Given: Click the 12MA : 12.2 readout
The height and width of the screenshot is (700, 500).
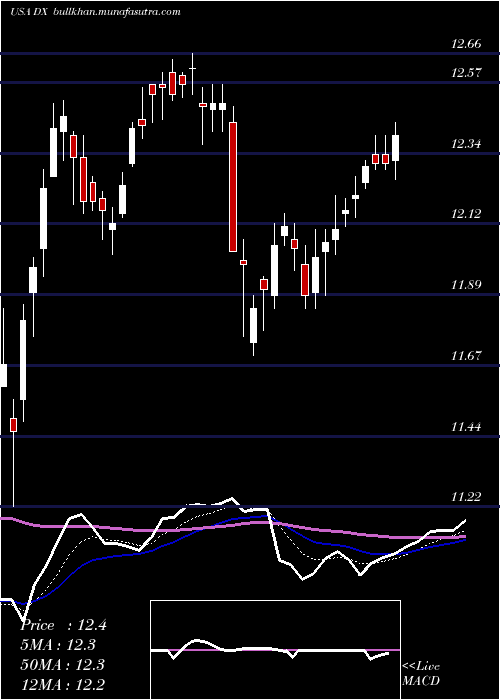Looking at the screenshot, I should pyautogui.click(x=62, y=684).
